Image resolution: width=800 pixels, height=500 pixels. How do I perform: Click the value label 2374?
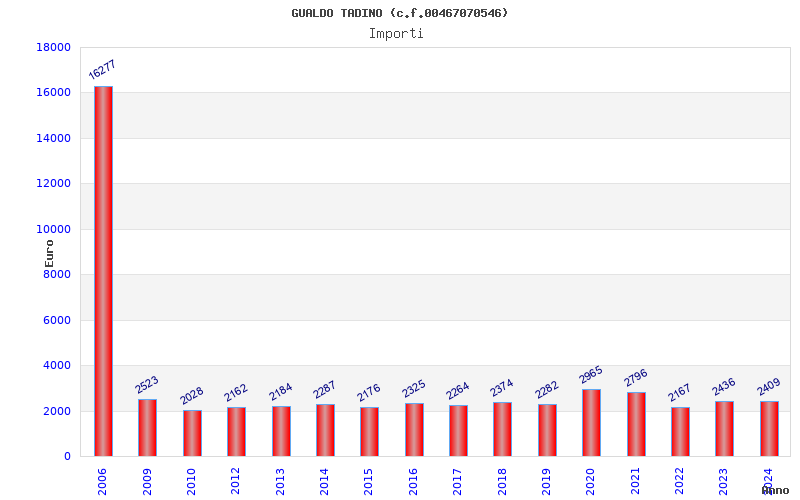502,388
